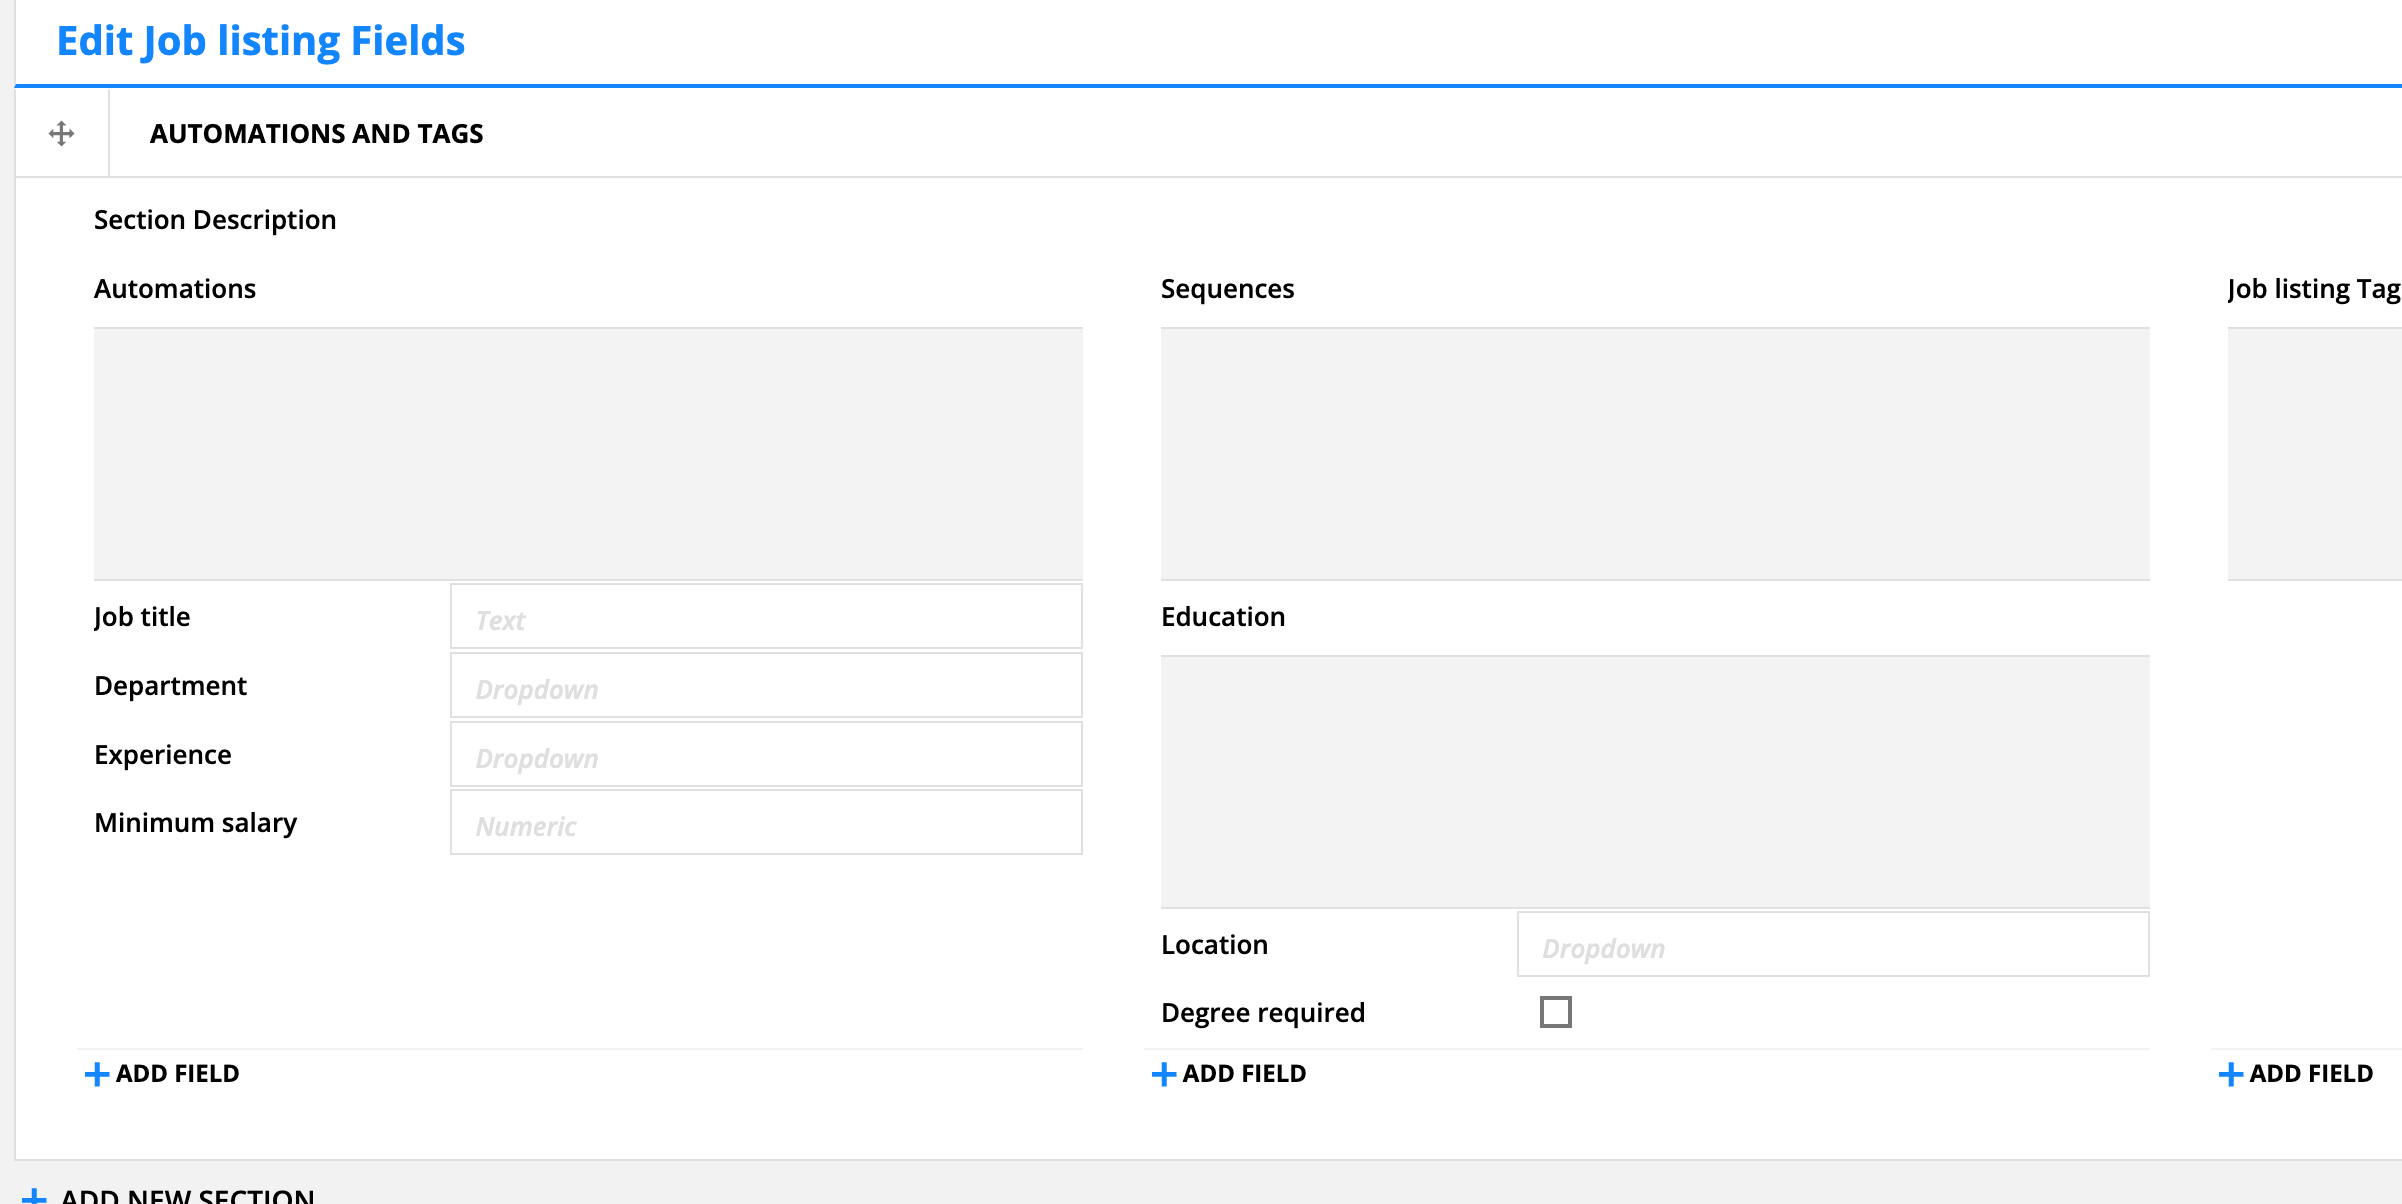Click inside the Automations gray box
This screenshot has height=1204, width=2402.
(588, 453)
